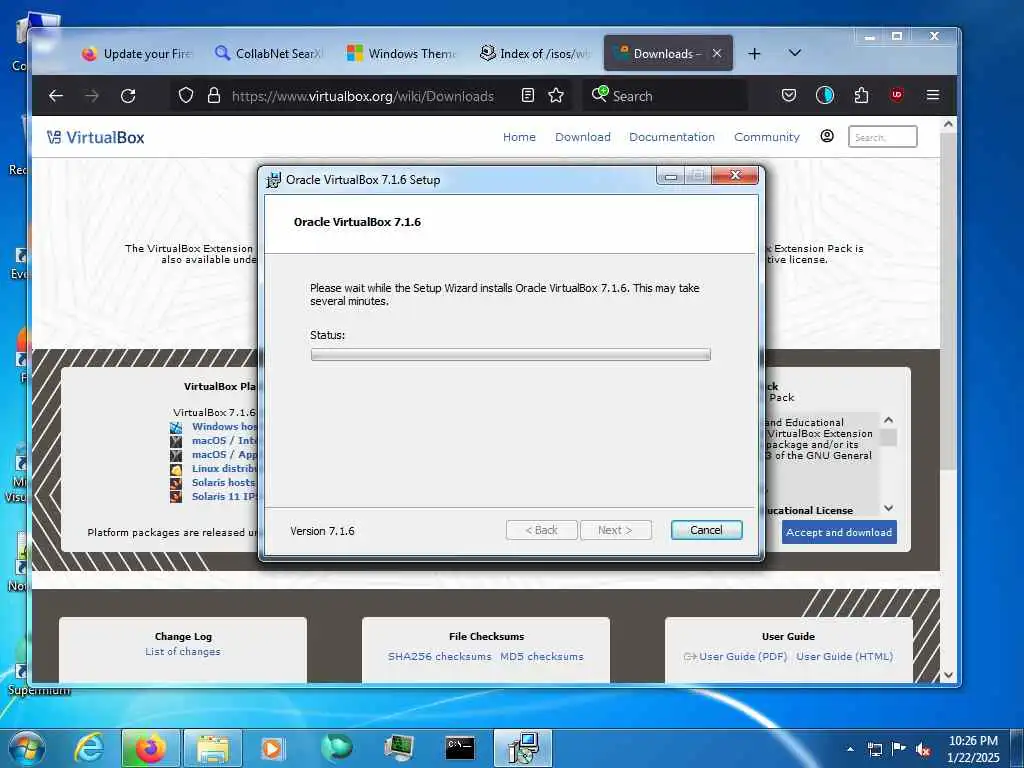
Task: Click the Firefox forward arrow
Action: point(92,96)
